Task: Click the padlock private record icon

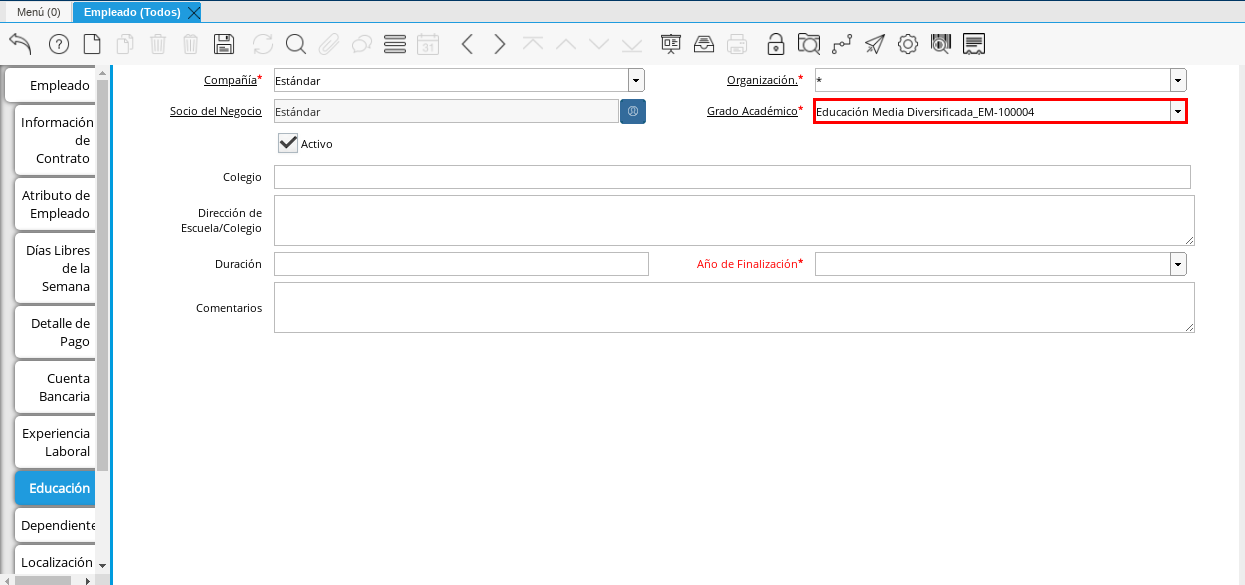Action: click(776, 43)
